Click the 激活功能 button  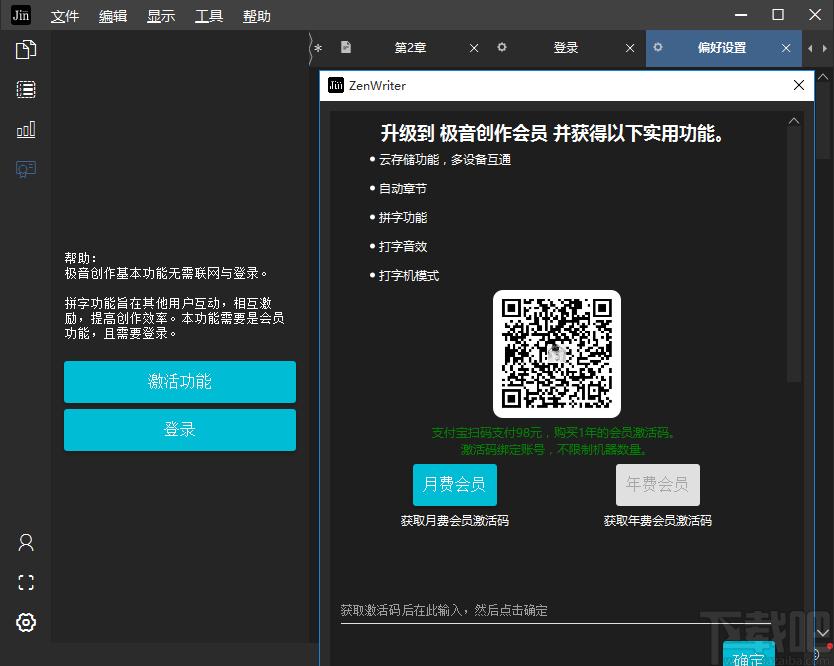180,382
